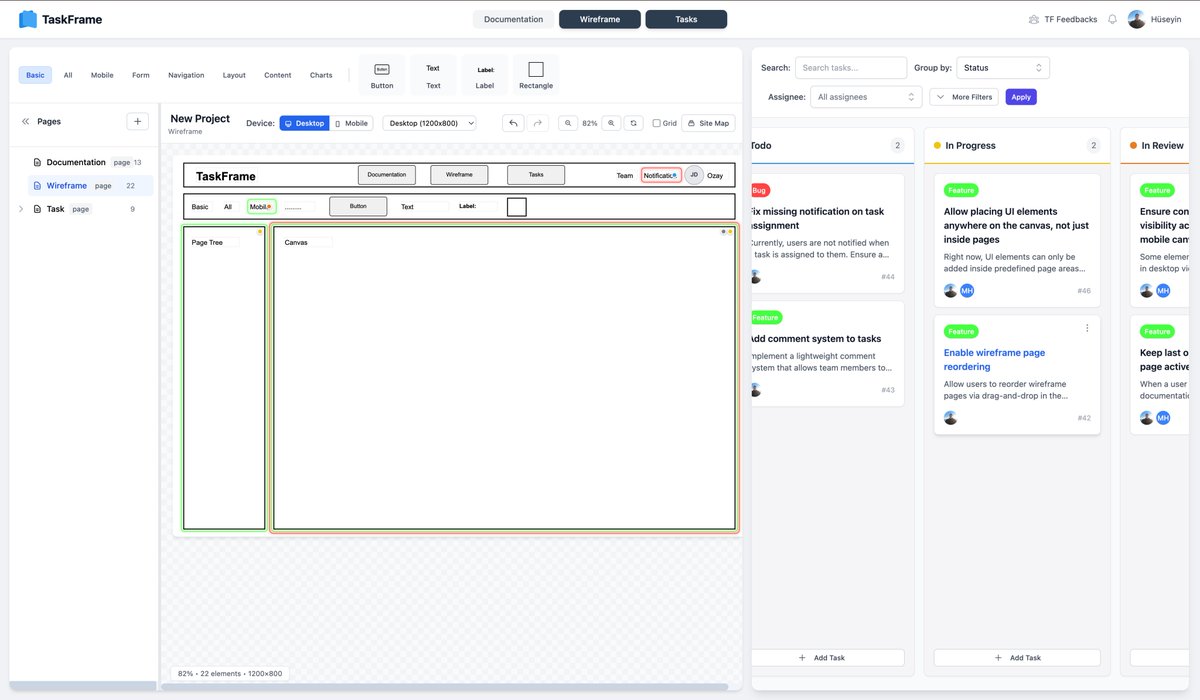Viewport: 1200px width, 700px height.
Task: Click the undo arrow icon
Action: coord(514,123)
